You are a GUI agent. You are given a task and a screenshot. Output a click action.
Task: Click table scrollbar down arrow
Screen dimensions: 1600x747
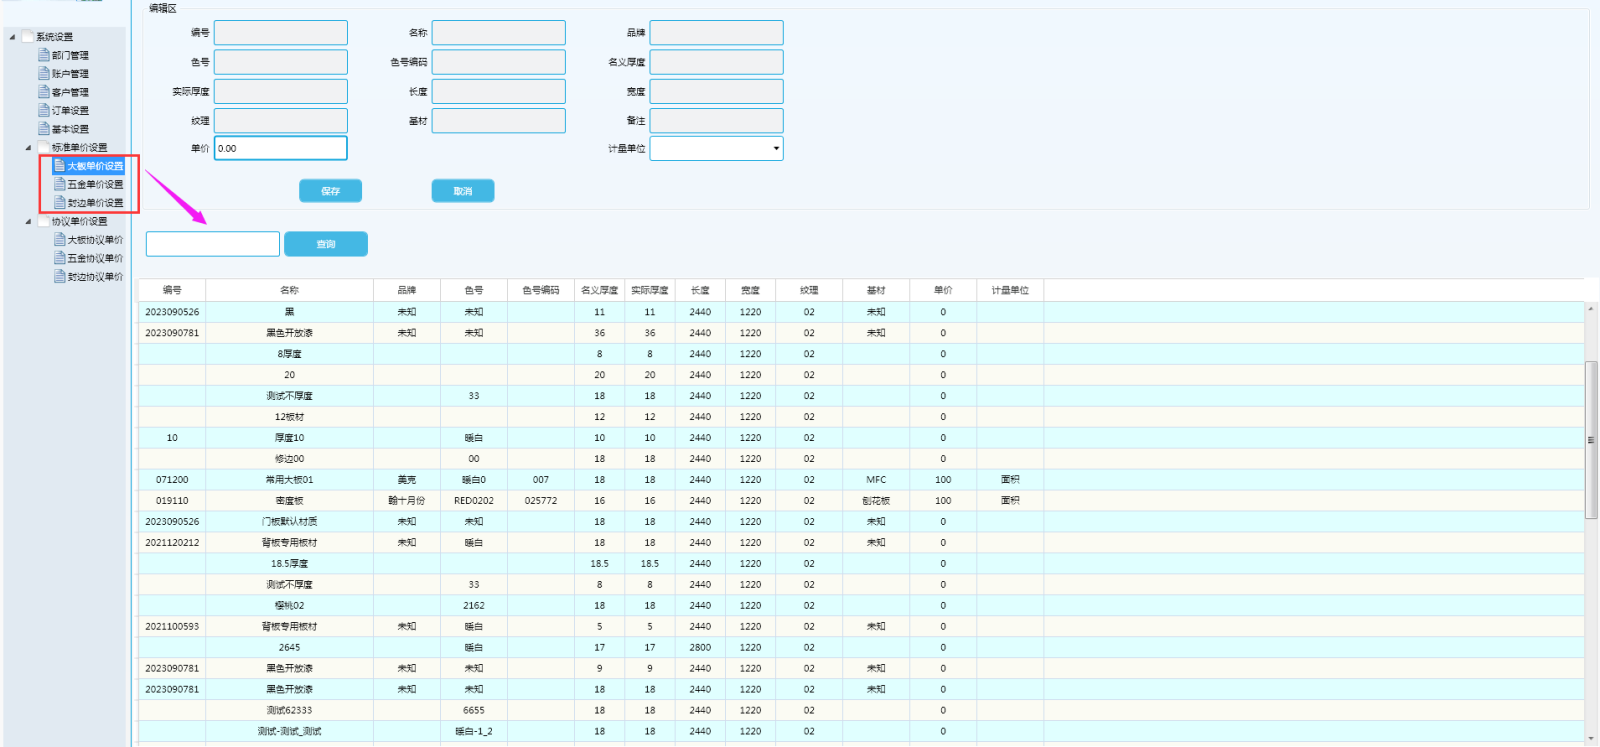click(x=1591, y=738)
